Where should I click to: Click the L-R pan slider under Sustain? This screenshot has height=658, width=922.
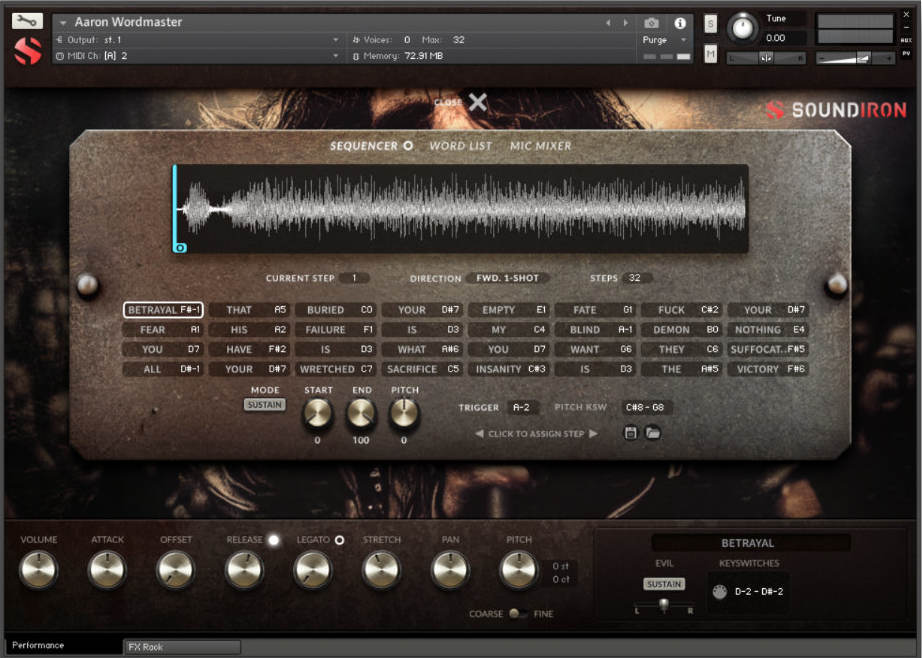tap(664, 604)
